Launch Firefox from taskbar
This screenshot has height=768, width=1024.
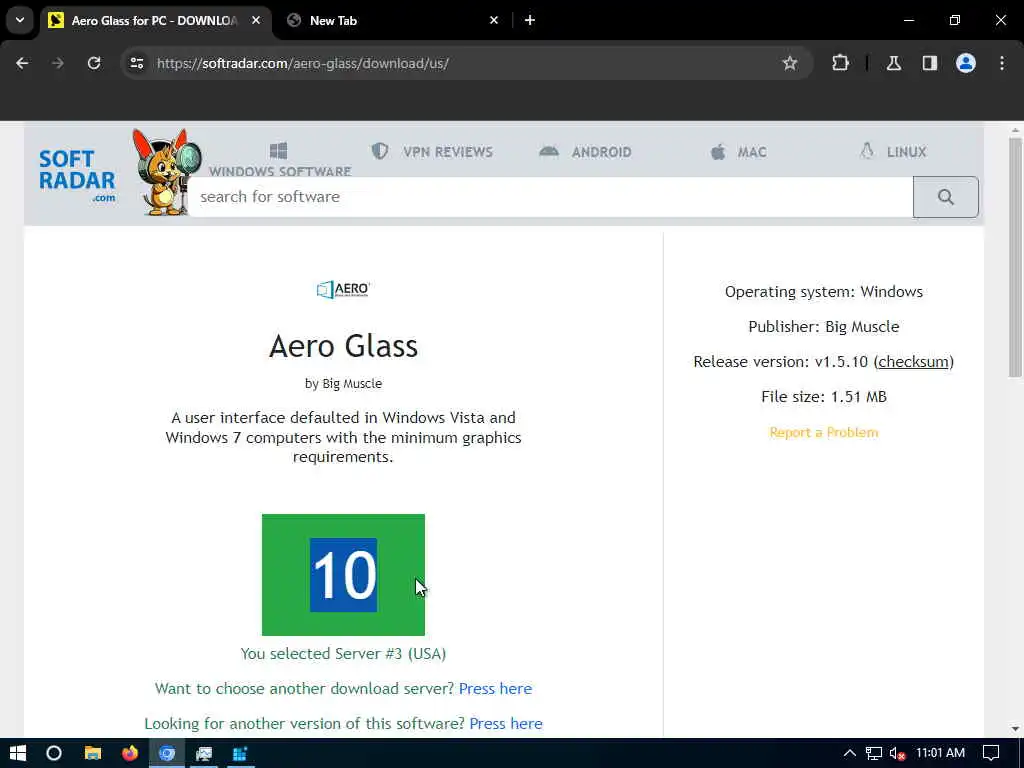130,753
